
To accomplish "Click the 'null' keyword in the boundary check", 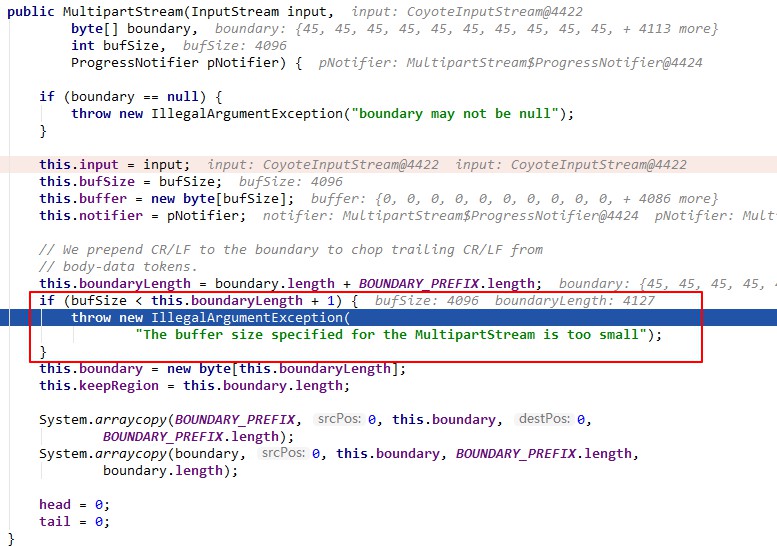I will click(x=183, y=97).
